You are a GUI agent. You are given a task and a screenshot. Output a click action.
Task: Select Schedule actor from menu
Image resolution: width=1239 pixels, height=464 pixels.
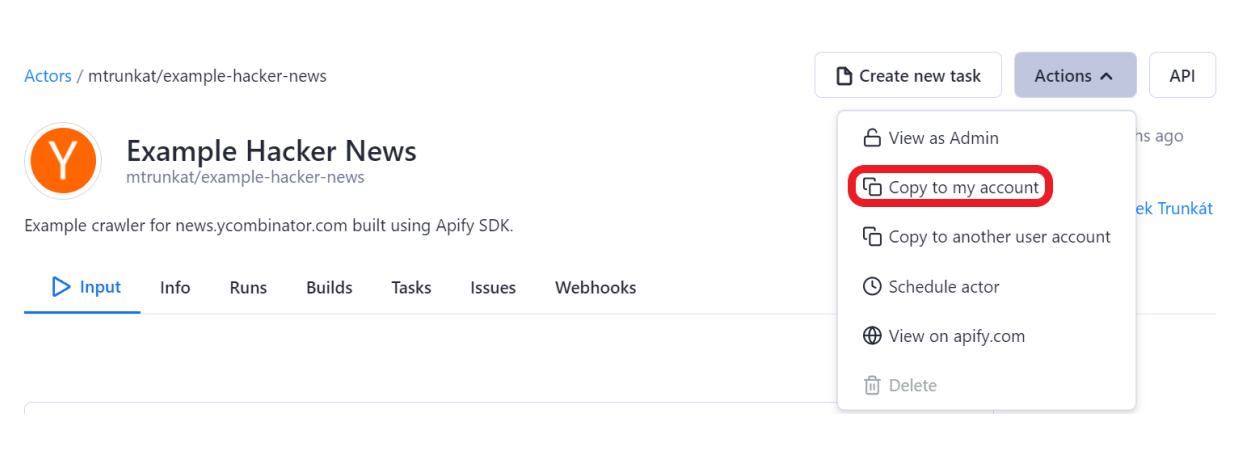tap(987, 287)
